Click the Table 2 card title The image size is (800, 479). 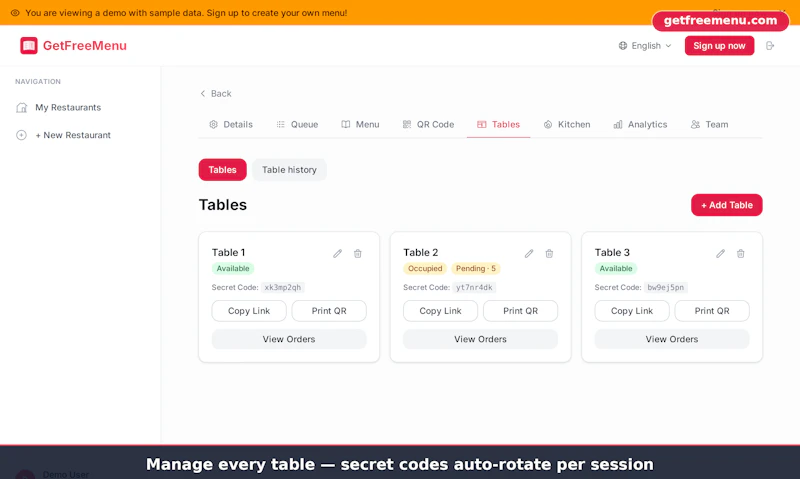tap(420, 253)
